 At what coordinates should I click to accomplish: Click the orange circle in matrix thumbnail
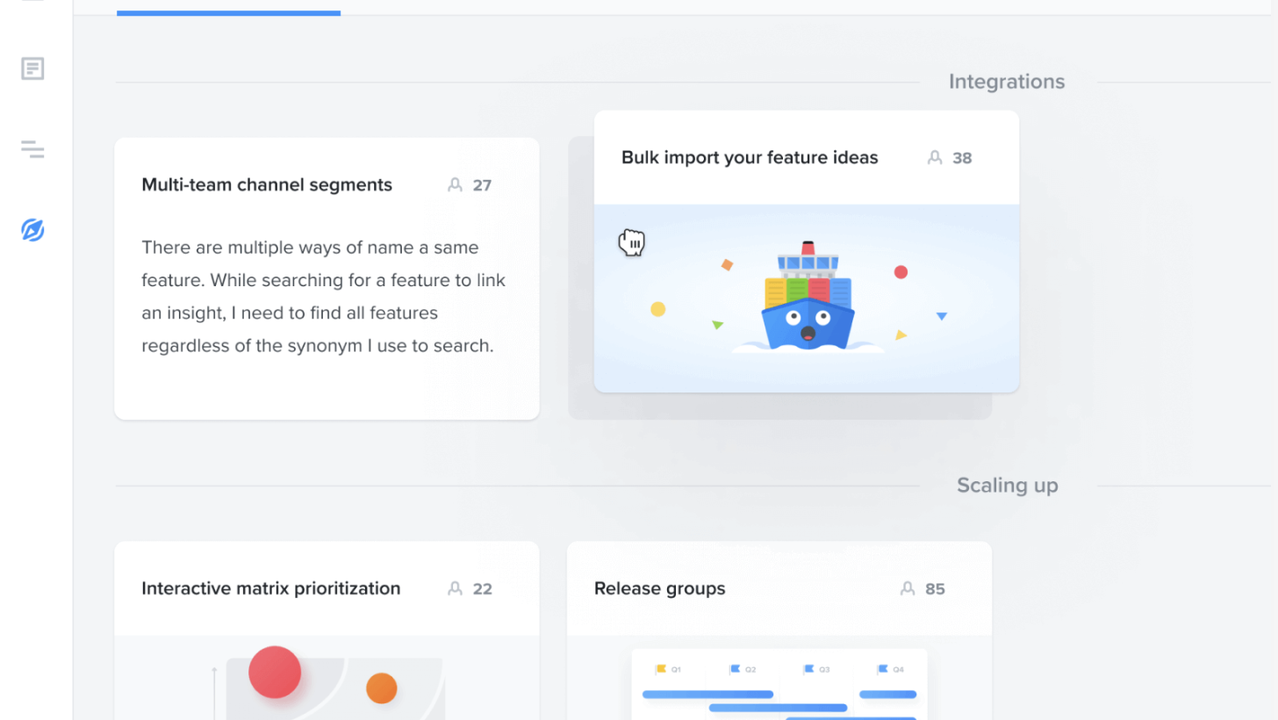point(381,688)
